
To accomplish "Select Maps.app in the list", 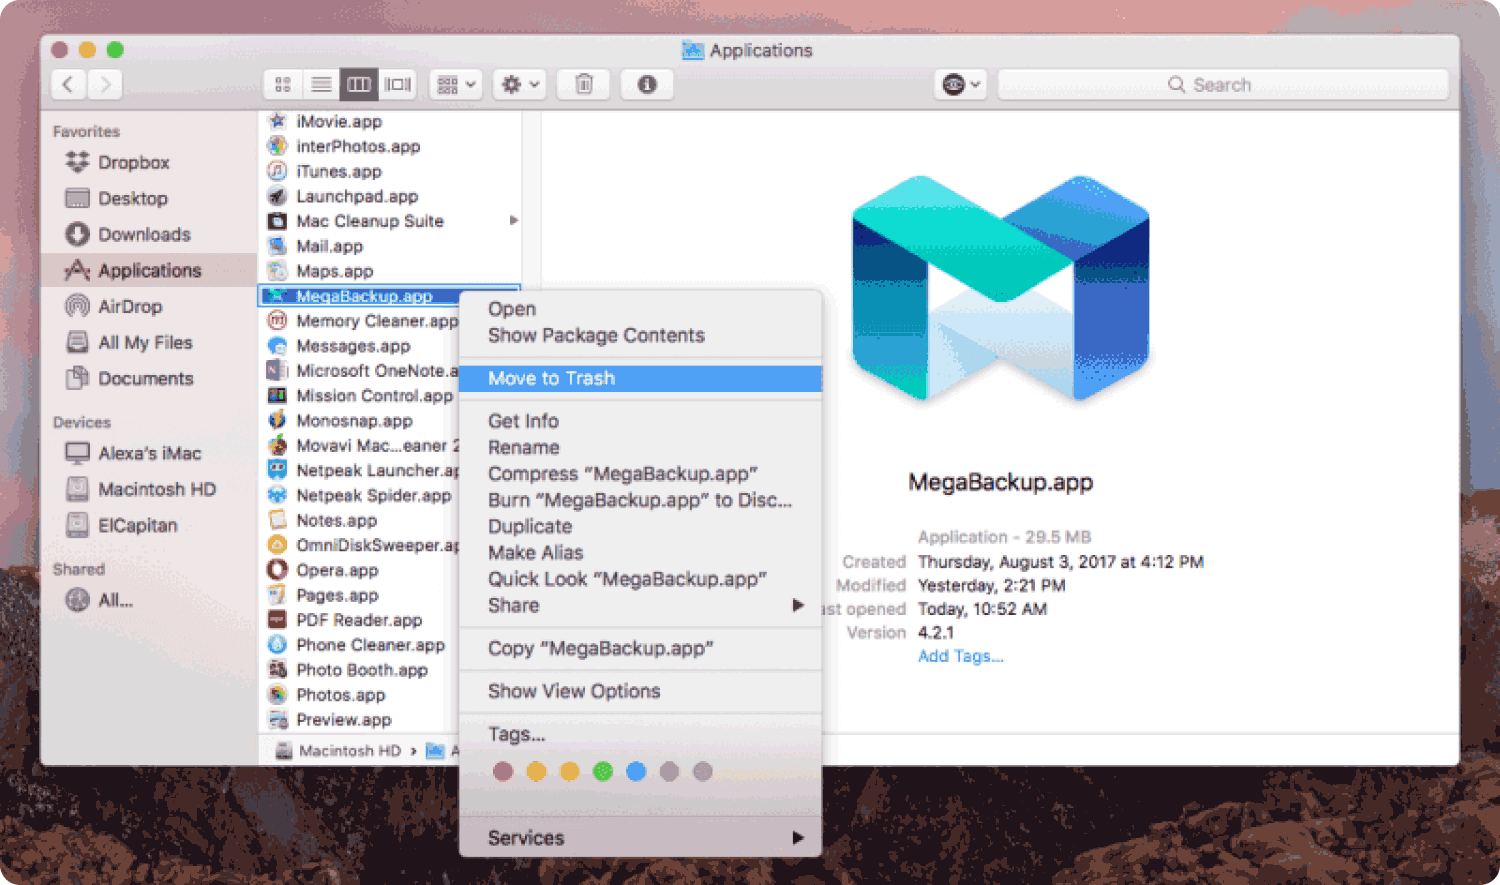I will point(334,271).
